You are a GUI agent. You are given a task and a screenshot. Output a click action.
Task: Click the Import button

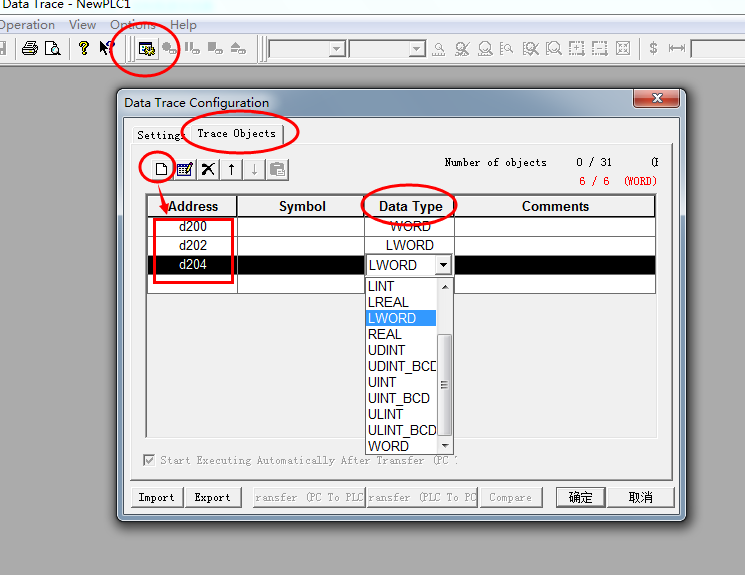click(x=156, y=497)
